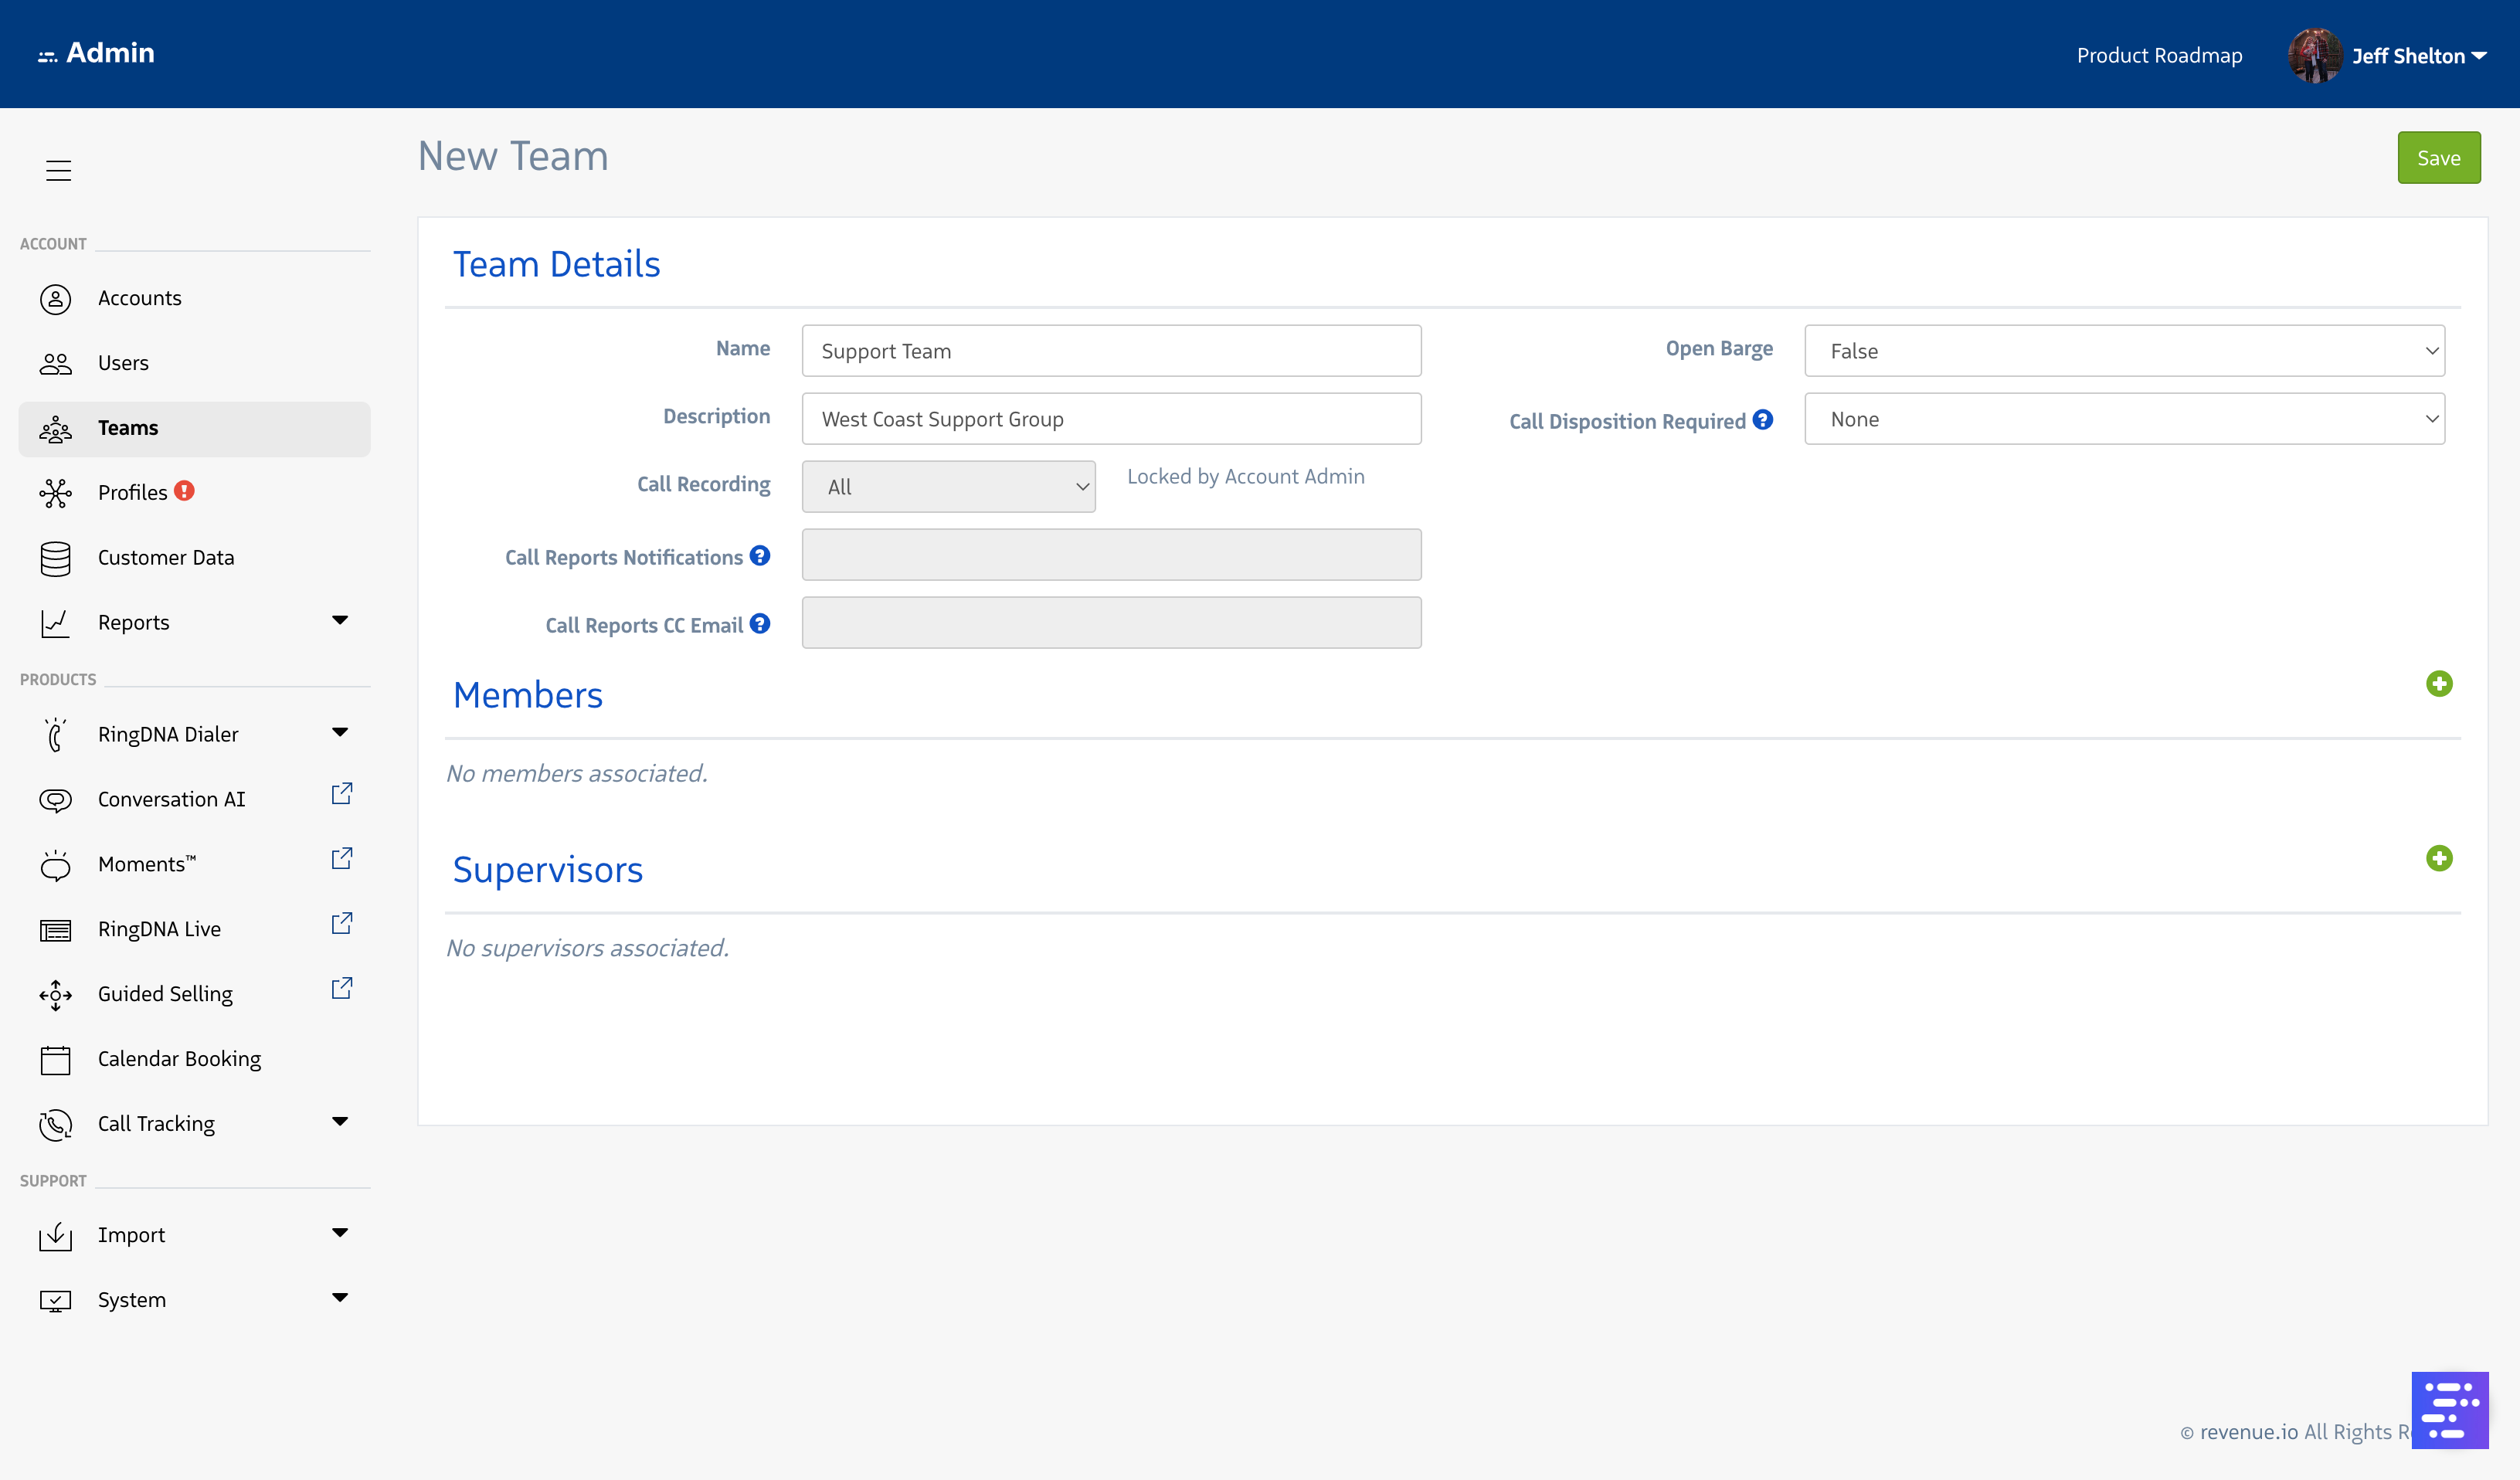Open the chat widget in bottom corner
The width and height of the screenshot is (2520, 1480).
[2449, 1410]
